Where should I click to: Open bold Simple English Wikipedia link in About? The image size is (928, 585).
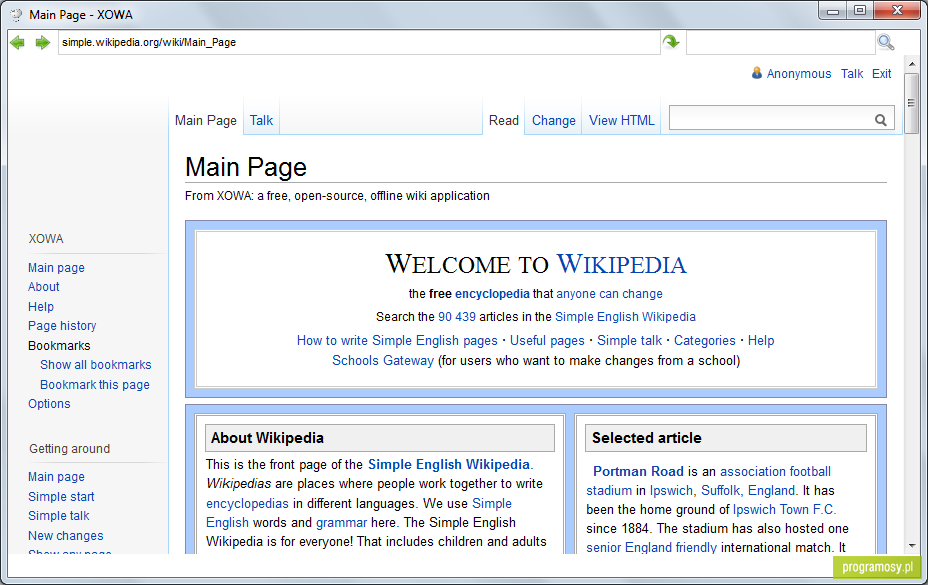click(449, 464)
